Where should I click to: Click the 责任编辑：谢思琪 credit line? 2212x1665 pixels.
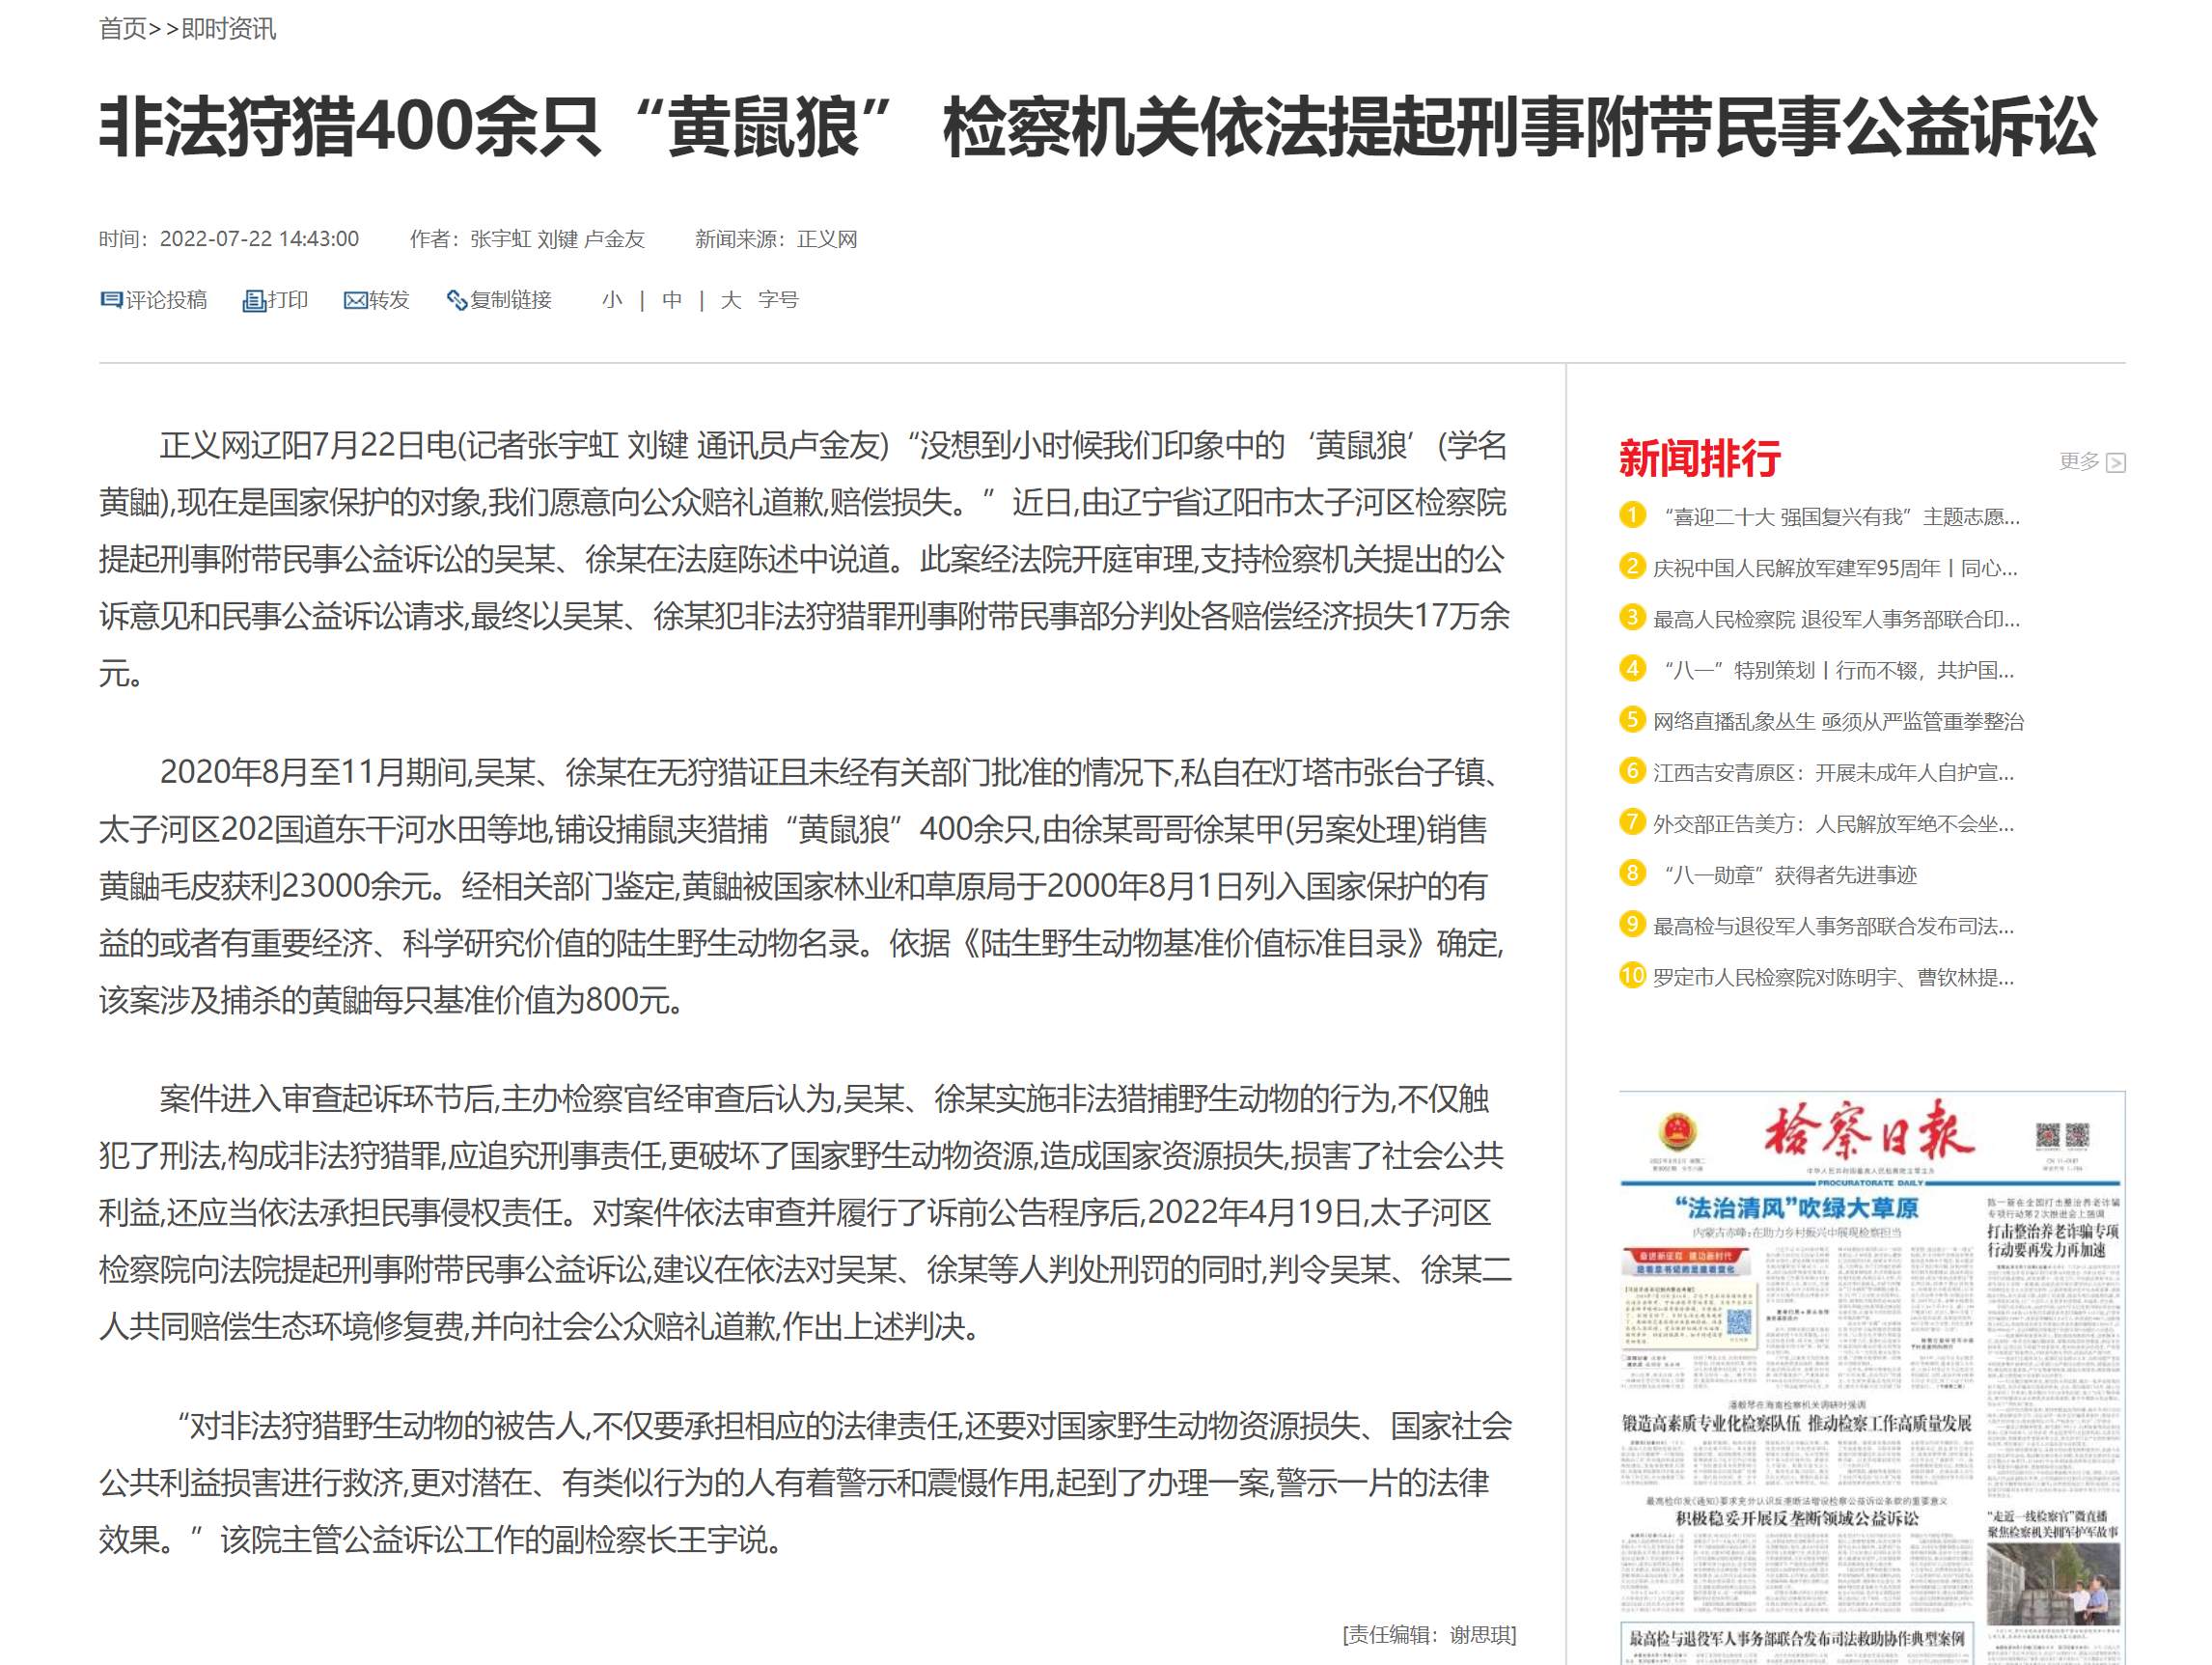click(x=1429, y=1635)
